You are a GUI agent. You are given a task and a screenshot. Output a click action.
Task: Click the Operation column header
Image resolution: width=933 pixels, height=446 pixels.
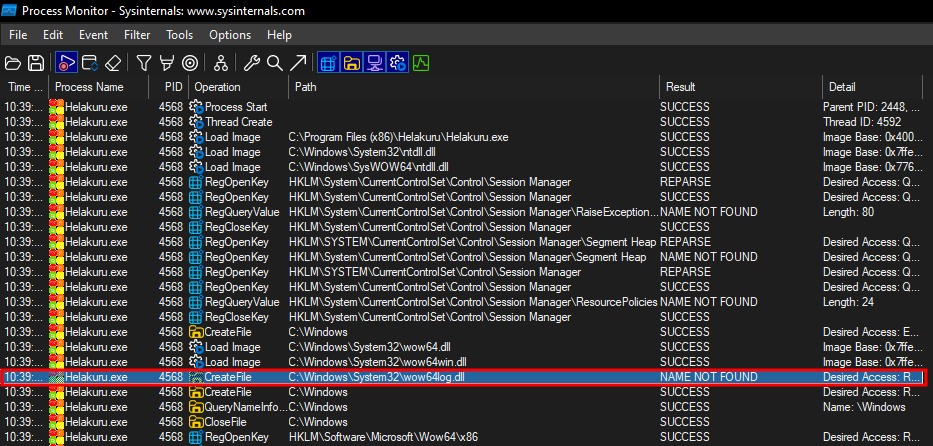click(239, 87)
